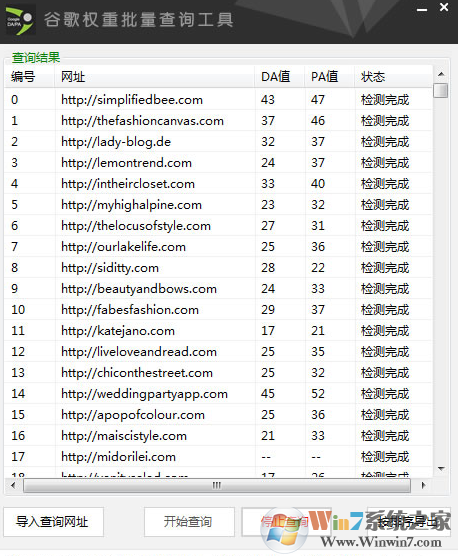Viewport: 458px width, 556px height.
Task: Close the query tool window
Action: click(444, 7)
